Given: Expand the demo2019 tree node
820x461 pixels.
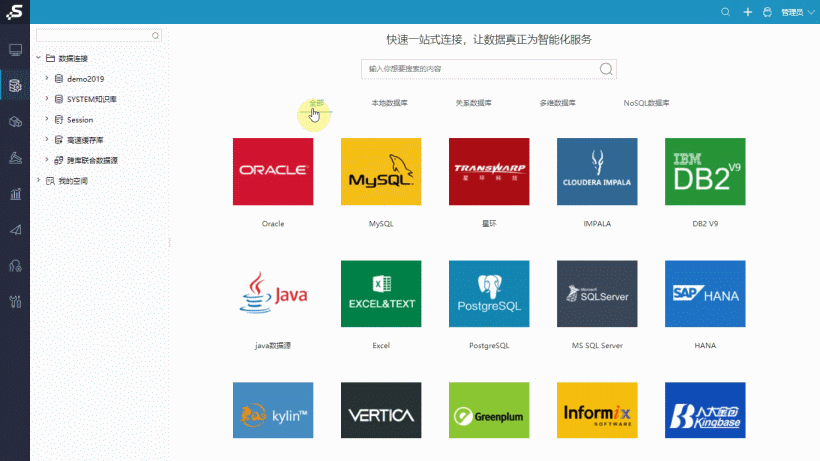Looking at the screenshot, I should click(47, 78).
